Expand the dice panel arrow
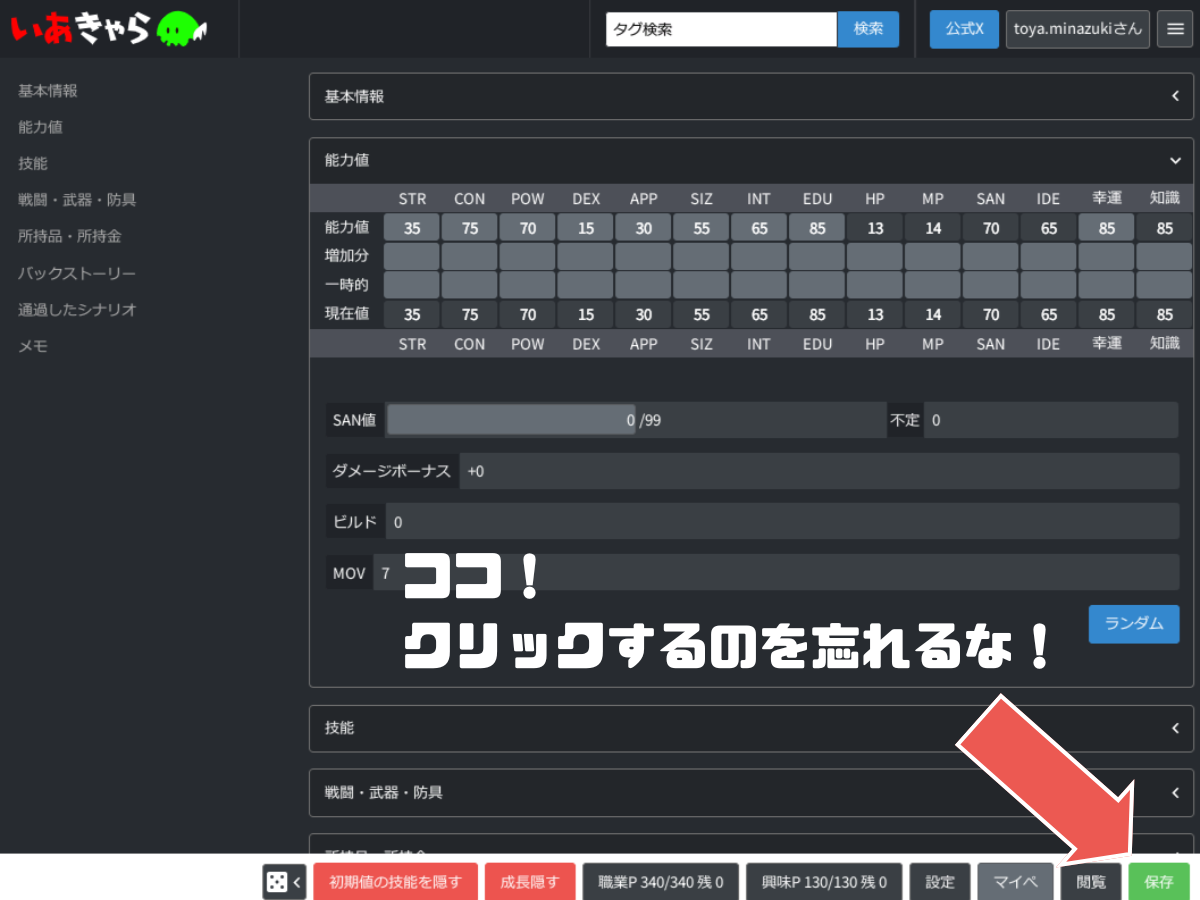This screenshot has height=900, width=1200. click(x=297, y=882)
